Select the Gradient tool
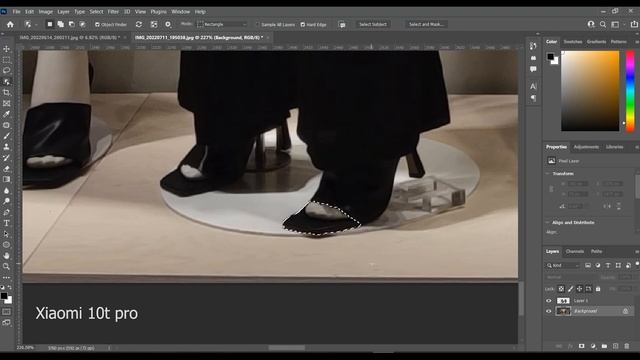The height and width of the screenshot is (360, 640). (x=7, y=180)
